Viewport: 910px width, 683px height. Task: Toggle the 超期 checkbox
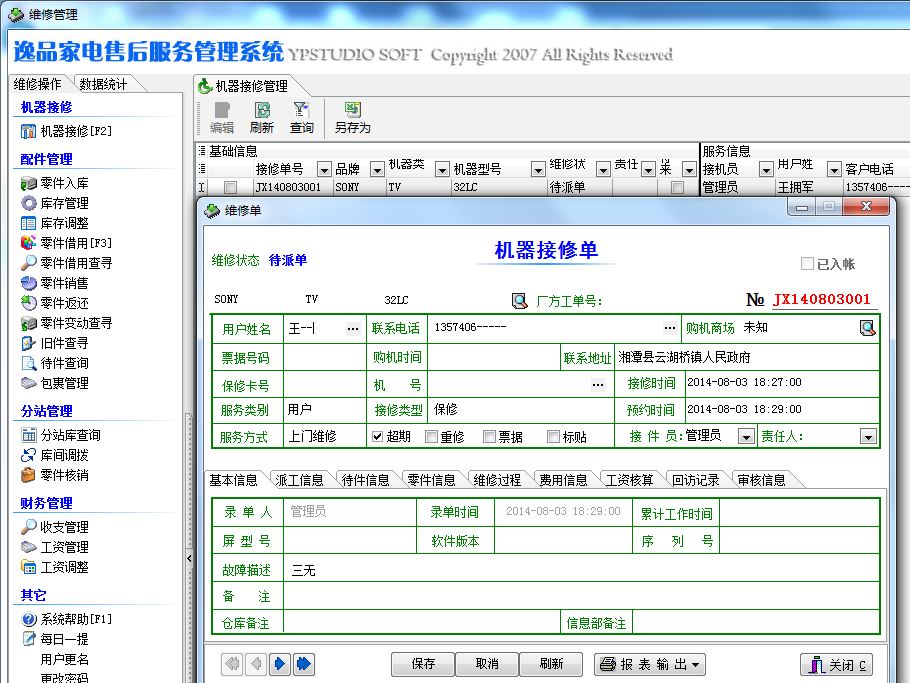point(378,436)
